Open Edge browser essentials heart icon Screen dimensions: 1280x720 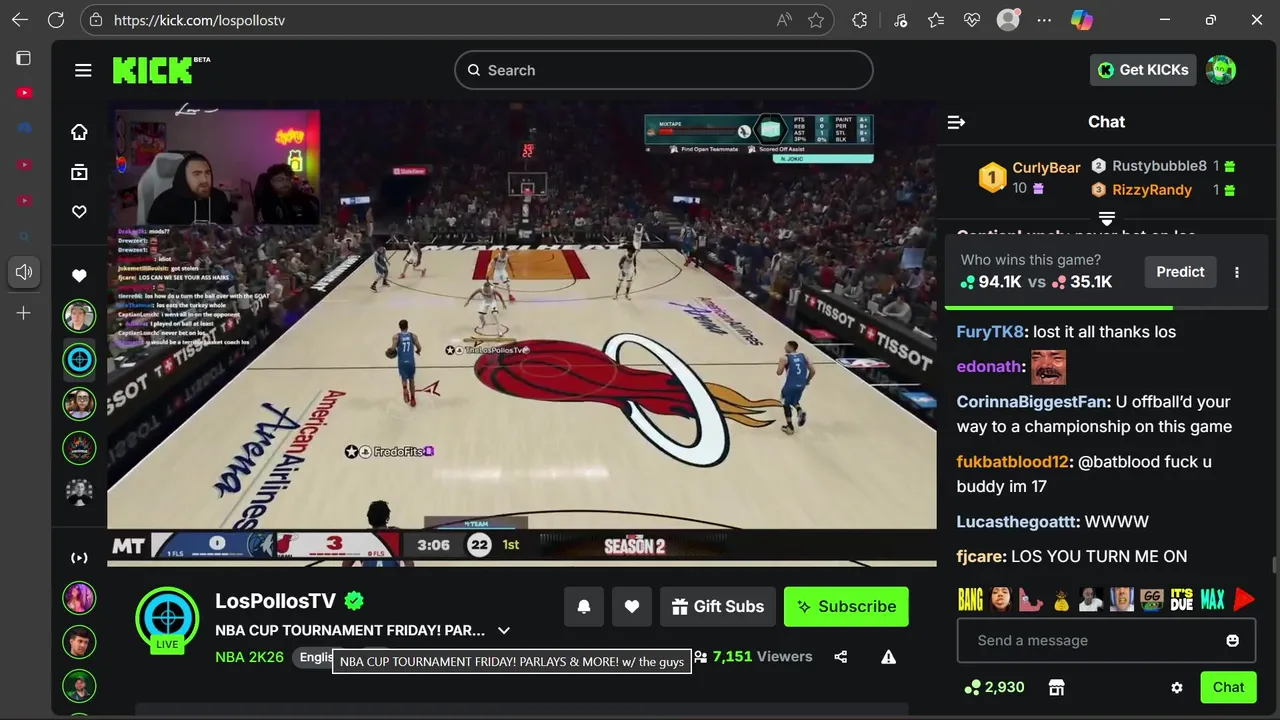pos(972,20)
